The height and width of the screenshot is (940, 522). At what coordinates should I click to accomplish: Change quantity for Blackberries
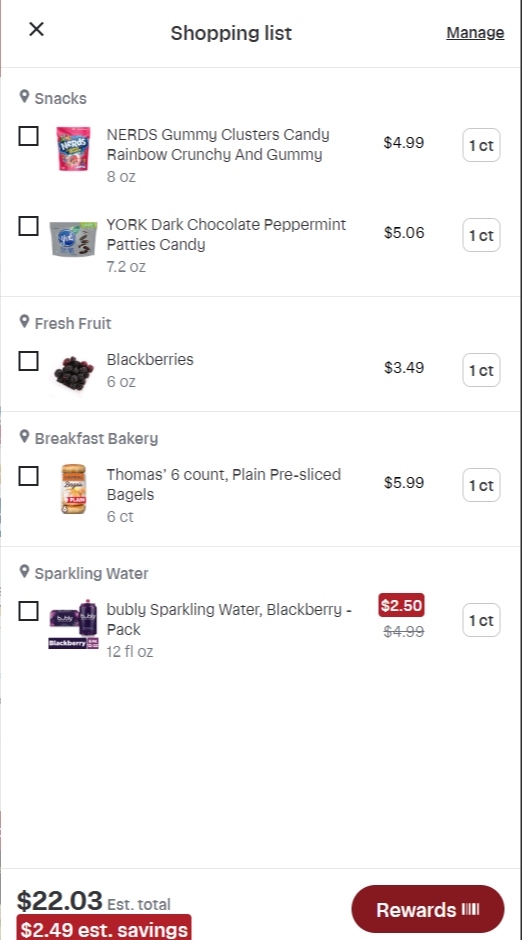tap(481, 370)
